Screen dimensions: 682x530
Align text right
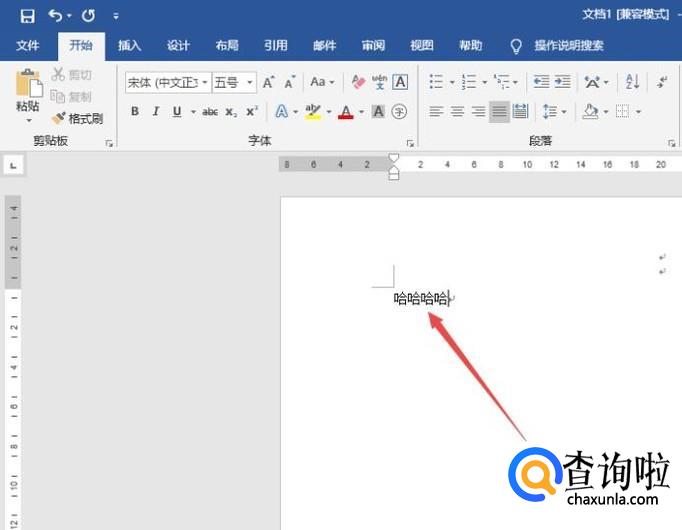478,112
